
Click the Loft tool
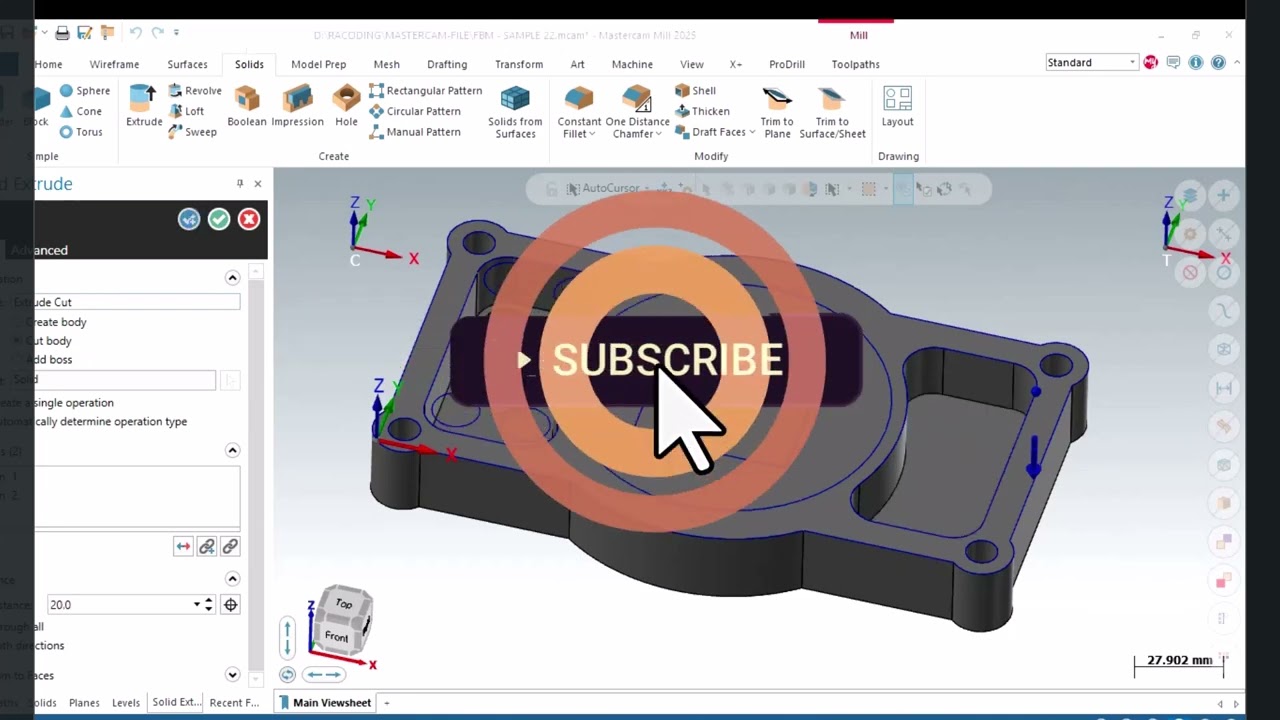coord(186,111)
